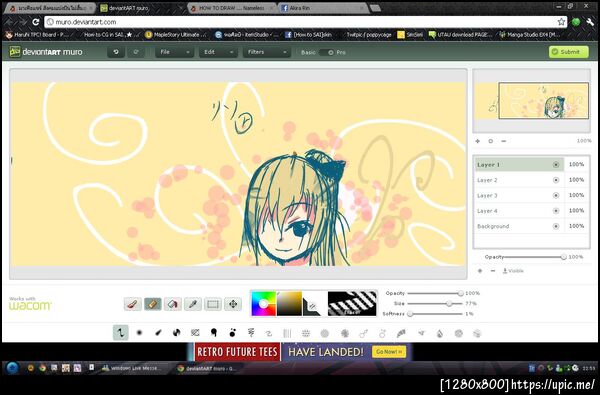This screenshot has width=600, height=395.
Task: Hide Layer 3
Action: point(556,195)
